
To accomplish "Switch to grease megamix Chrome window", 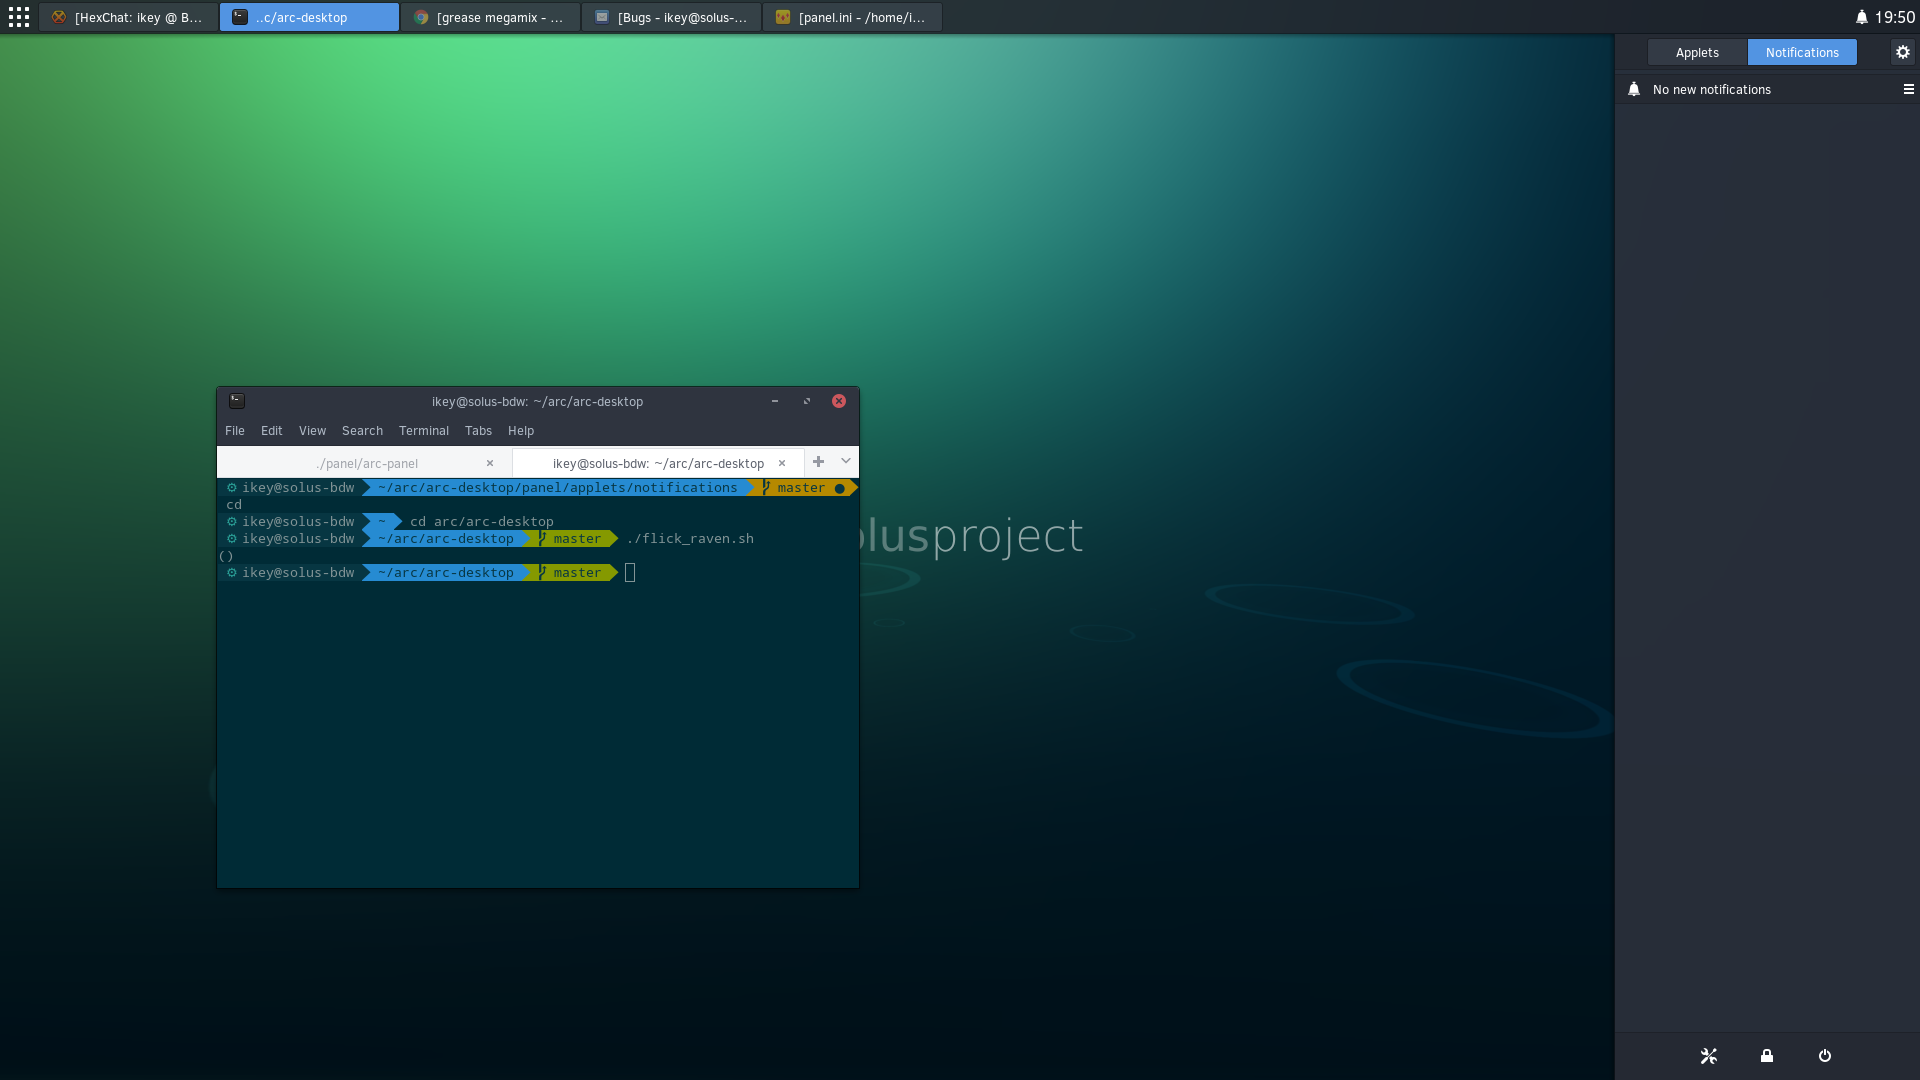I will pyautogui.click(x=490, y=17).
